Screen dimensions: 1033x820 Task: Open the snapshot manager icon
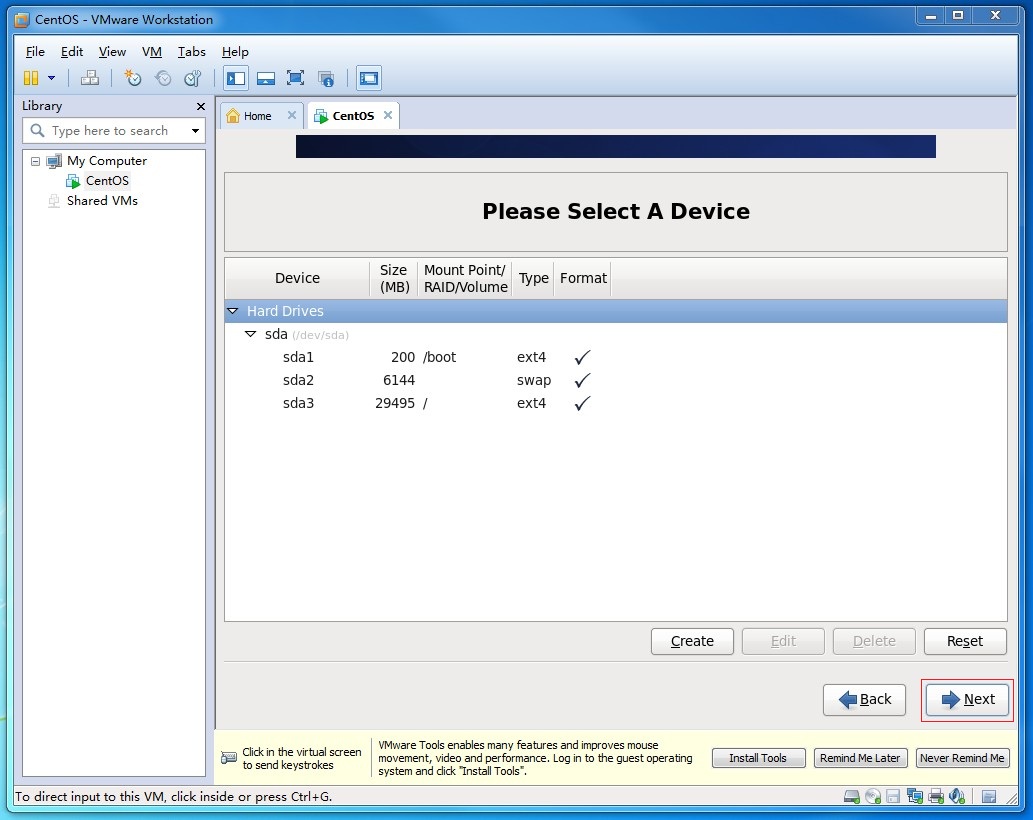192,78
